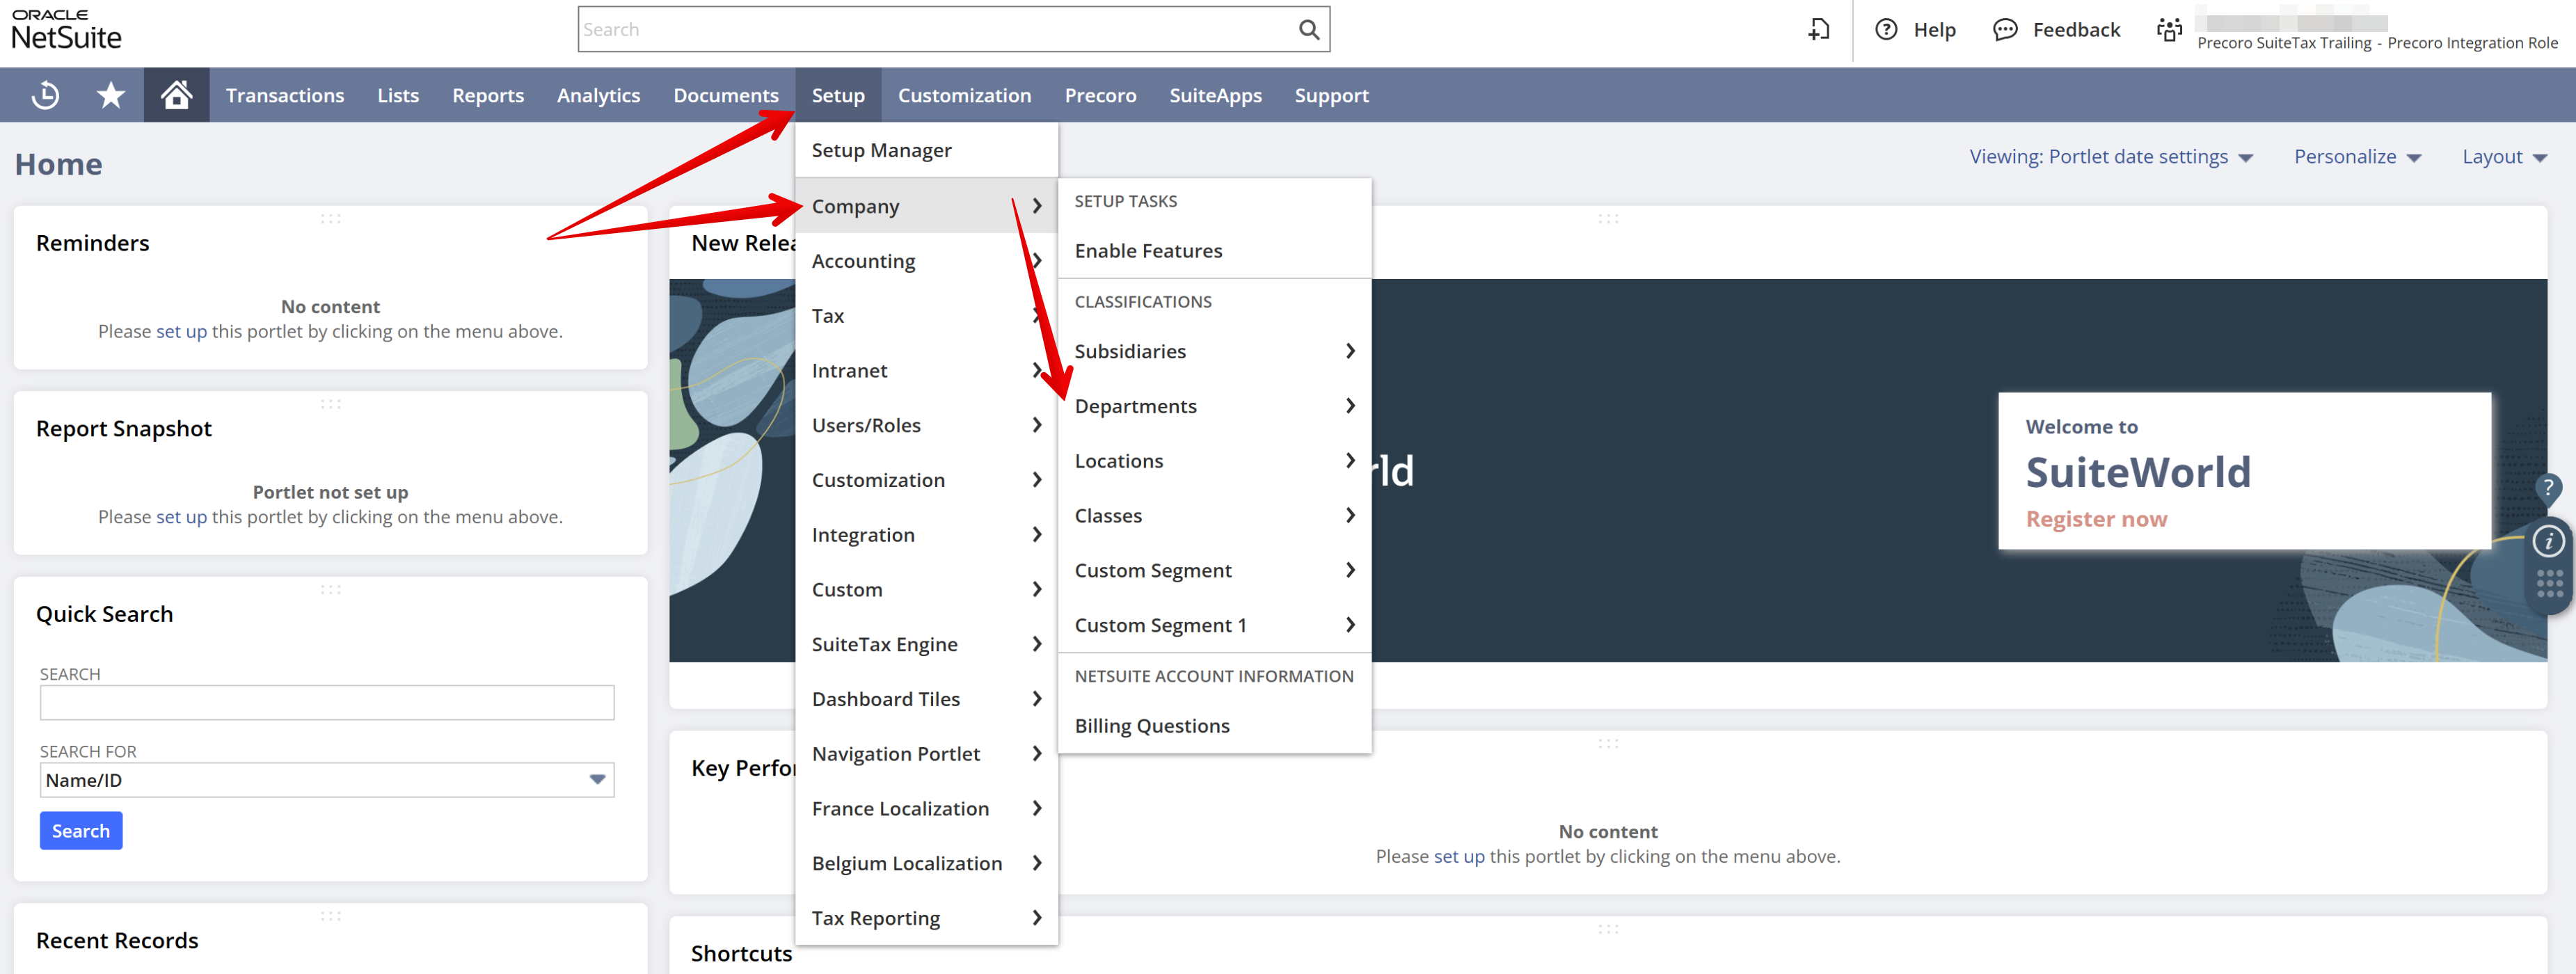Viewport: 2576px width, 974px height.
Task: Open the top Customization menu
Action: (x=964, y=95)
